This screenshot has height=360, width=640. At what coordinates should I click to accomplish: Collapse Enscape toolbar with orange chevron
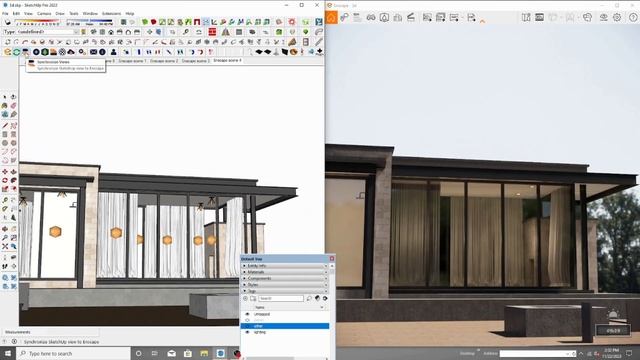pos(482,21)
